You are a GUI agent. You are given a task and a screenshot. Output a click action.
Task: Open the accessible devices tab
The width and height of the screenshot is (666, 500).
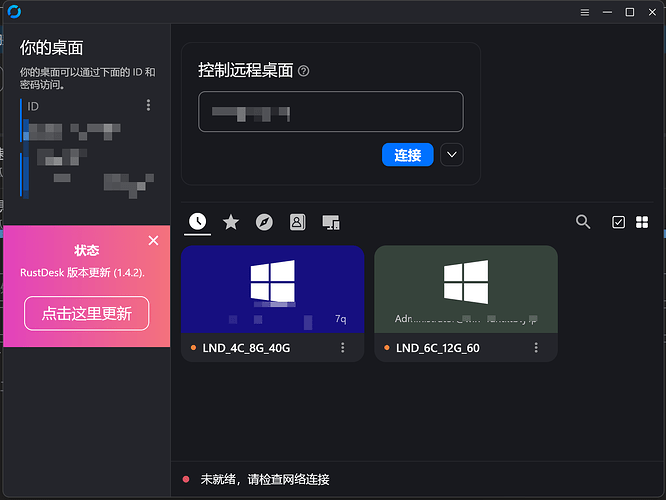pyautogui.click(x=331, y=222)
